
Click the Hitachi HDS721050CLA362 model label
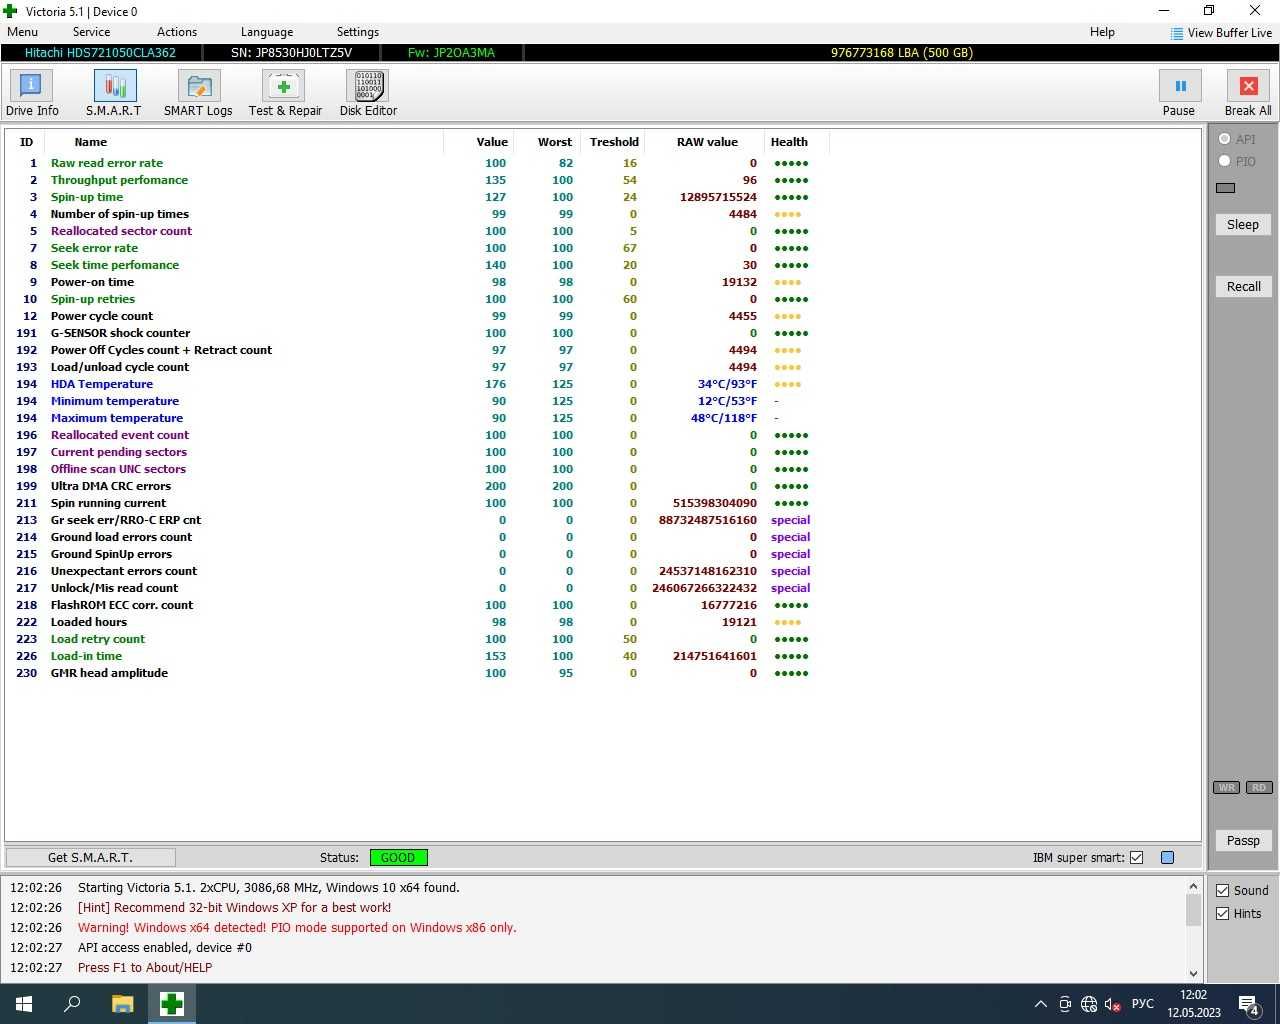click(x=100, y=53)
